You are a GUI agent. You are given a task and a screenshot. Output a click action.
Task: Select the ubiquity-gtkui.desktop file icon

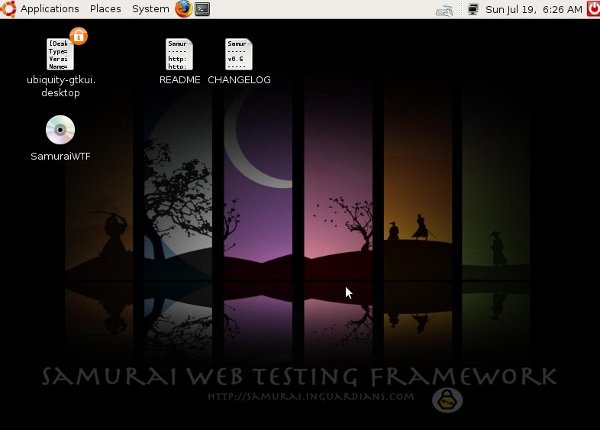[60, 54]
